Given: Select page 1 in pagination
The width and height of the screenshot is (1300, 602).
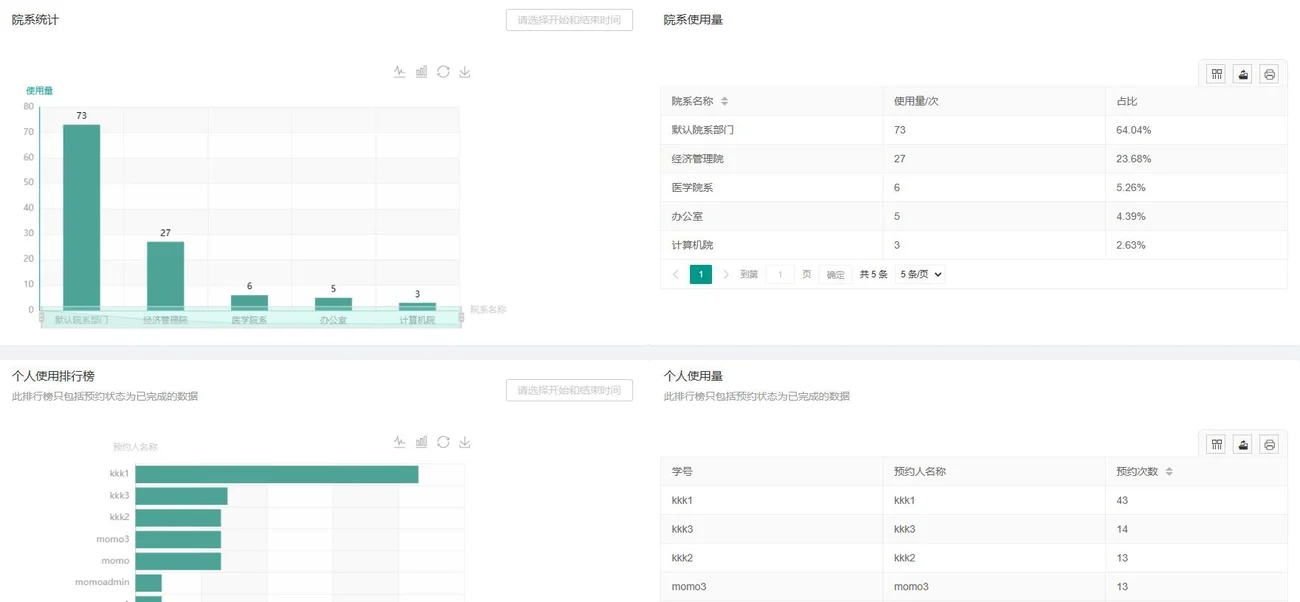Looking at the screenshot, I should click(x=701, y=274).
